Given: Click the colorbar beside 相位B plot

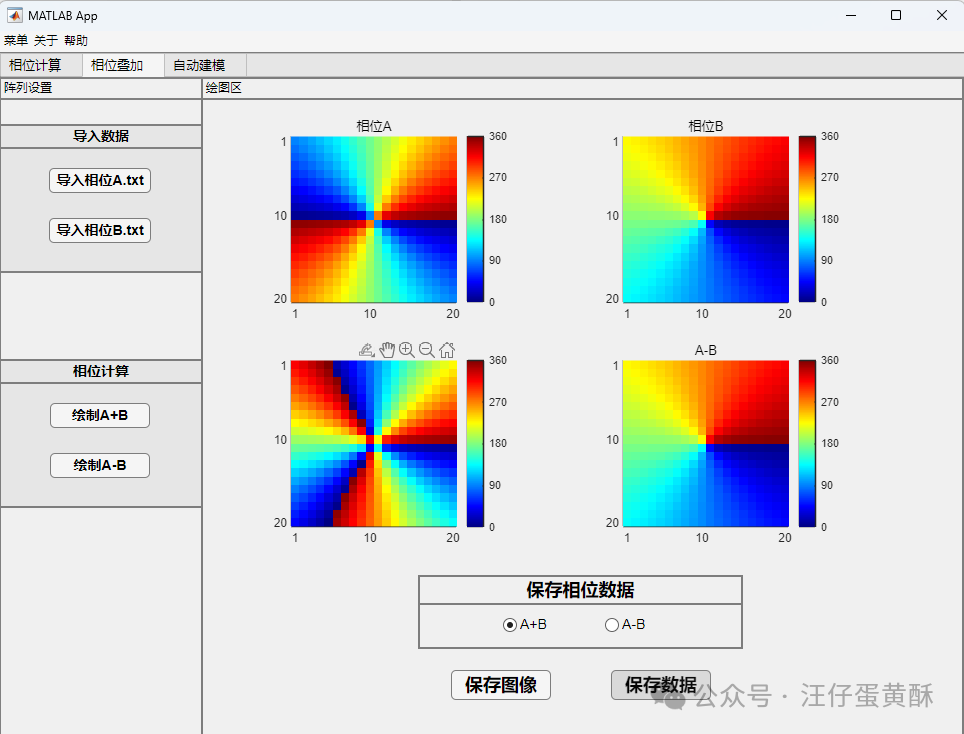Looking at the screenshot, I should coord(807,219).
